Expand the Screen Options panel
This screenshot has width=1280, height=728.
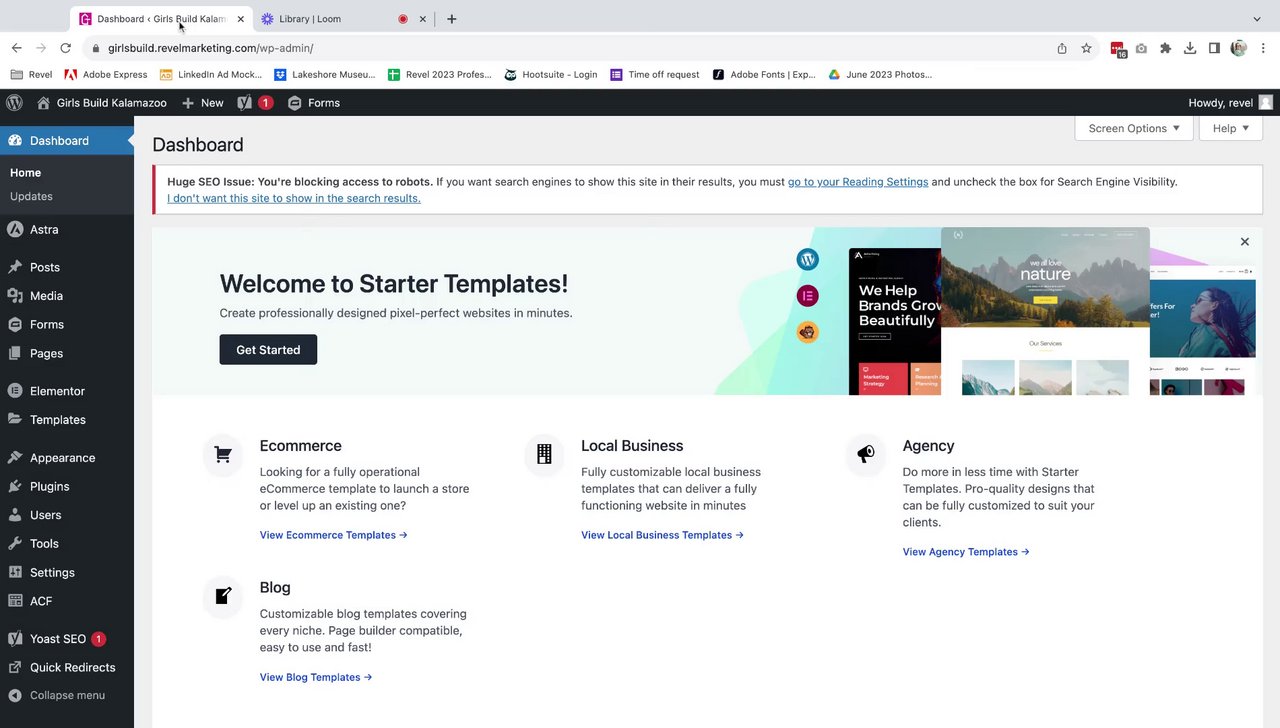point(1134,128)
